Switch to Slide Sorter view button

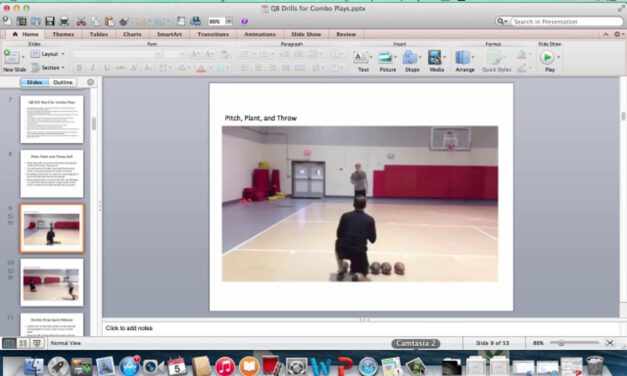23,343
